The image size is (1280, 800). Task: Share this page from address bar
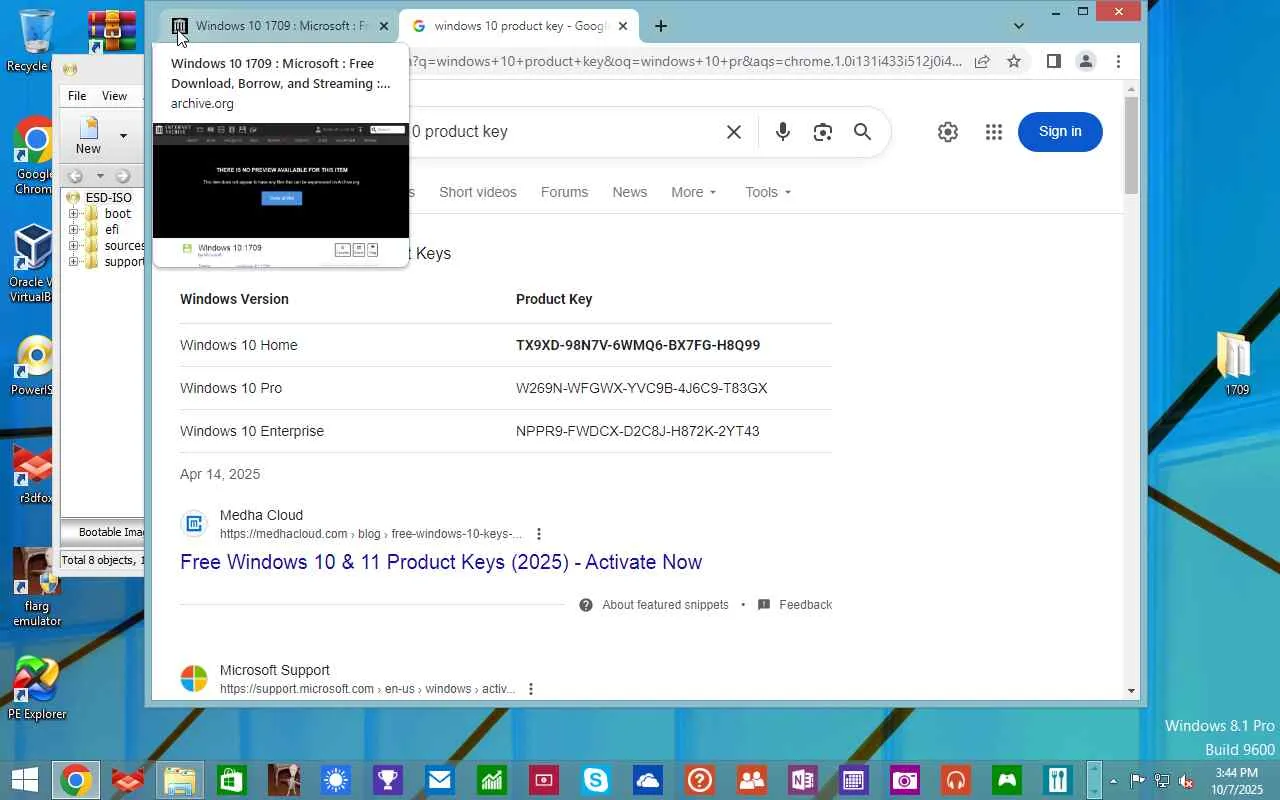(x=982, y=61)
